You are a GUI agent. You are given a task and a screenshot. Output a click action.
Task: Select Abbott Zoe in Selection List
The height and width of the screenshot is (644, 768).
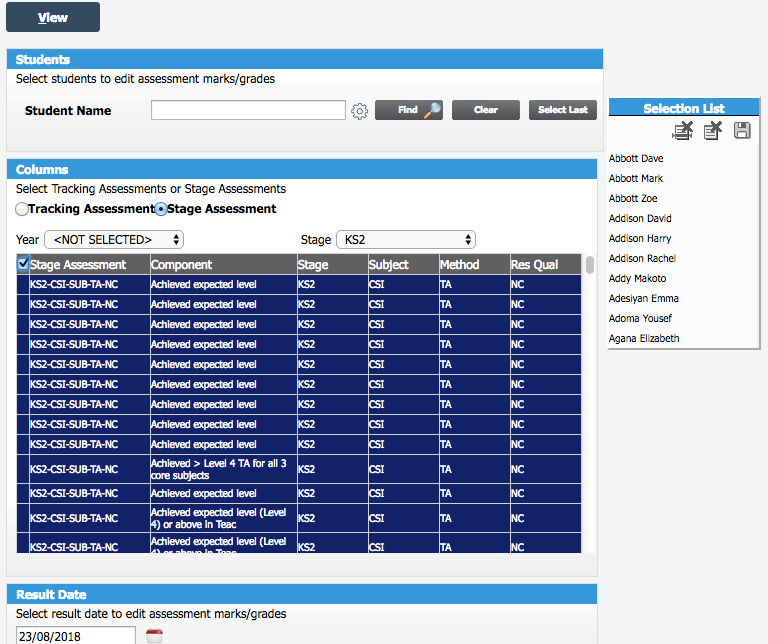[x=633, y=198]
